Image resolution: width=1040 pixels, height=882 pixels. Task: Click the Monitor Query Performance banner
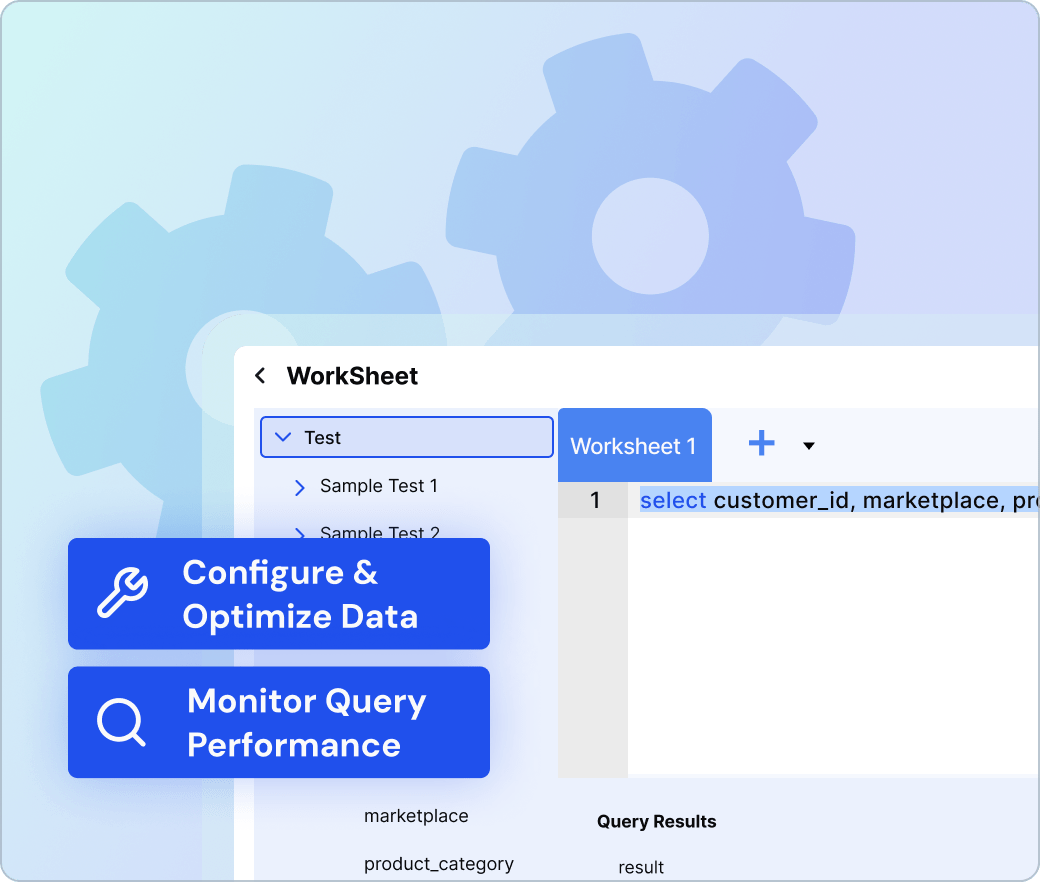[279, 722]
